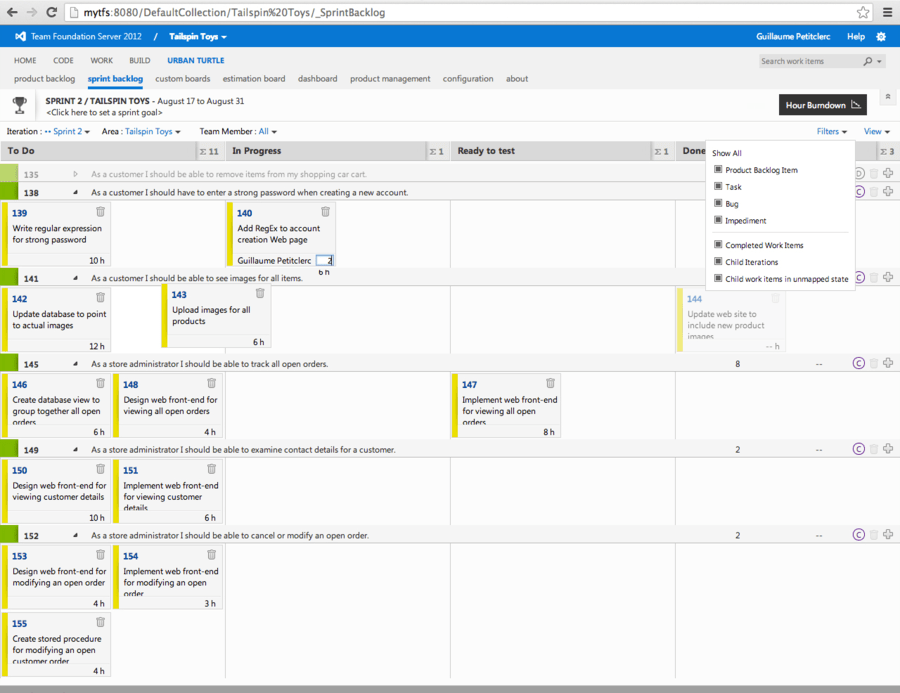Click trash icon on task 154
The width and height of the screenshot is (900, 693).
click(211, 554)
